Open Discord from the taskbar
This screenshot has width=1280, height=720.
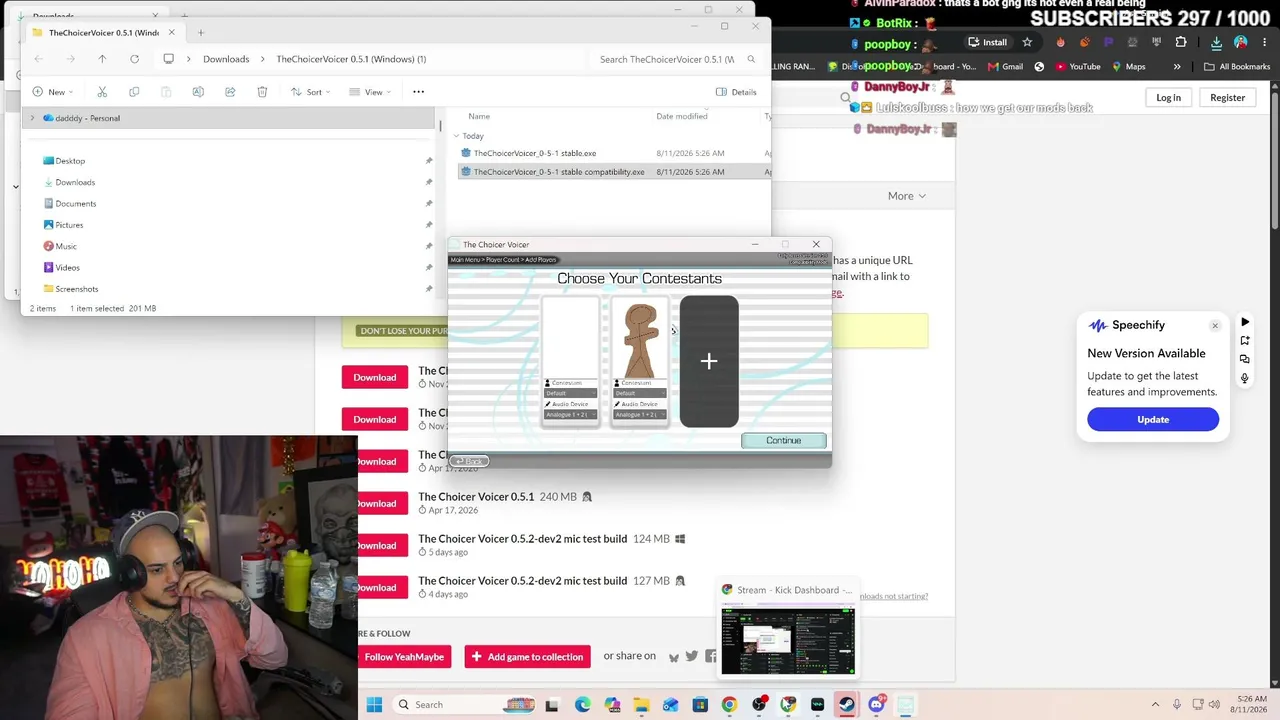(877, 705)
